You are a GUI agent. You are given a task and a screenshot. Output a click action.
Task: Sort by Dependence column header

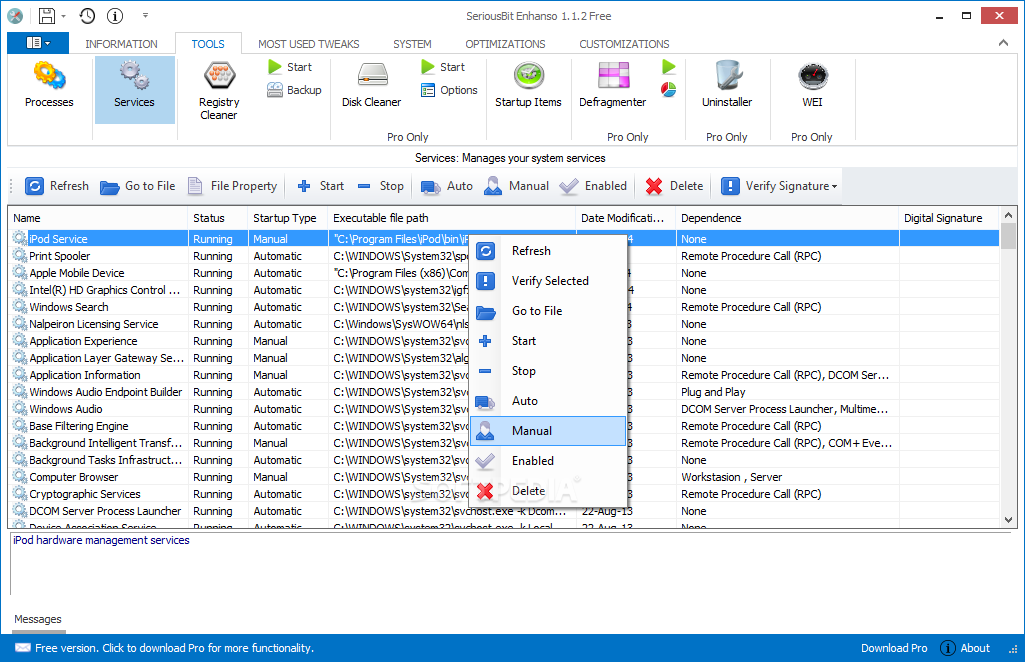point(787,218)
